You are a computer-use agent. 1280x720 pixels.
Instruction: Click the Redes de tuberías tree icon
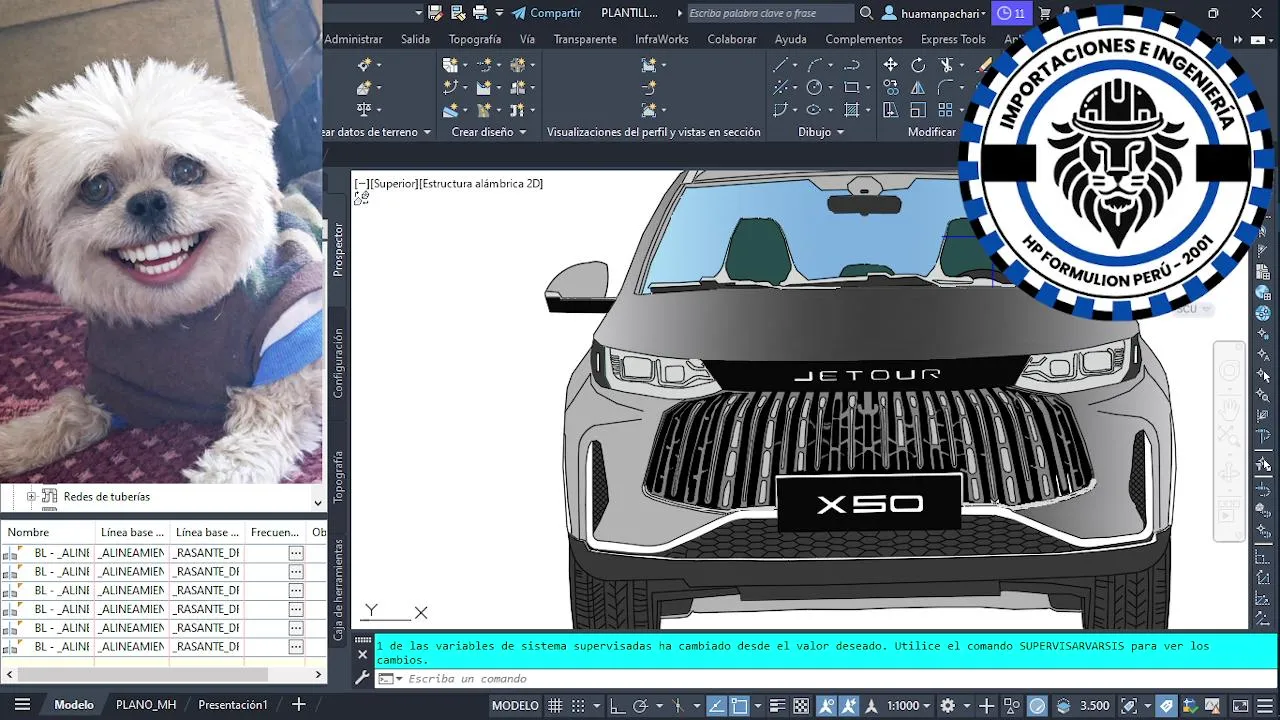49,496
